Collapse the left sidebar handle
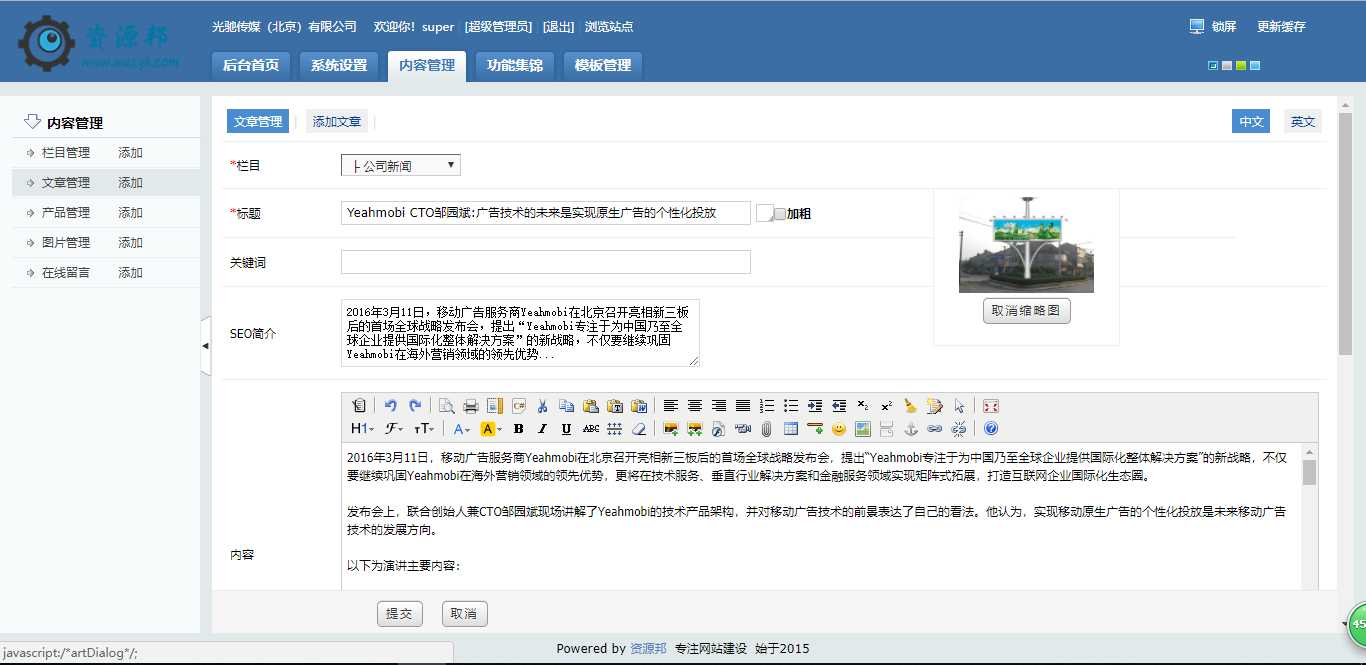The height and width of the screenshot is (665, 1366). [x=206, y=346]
